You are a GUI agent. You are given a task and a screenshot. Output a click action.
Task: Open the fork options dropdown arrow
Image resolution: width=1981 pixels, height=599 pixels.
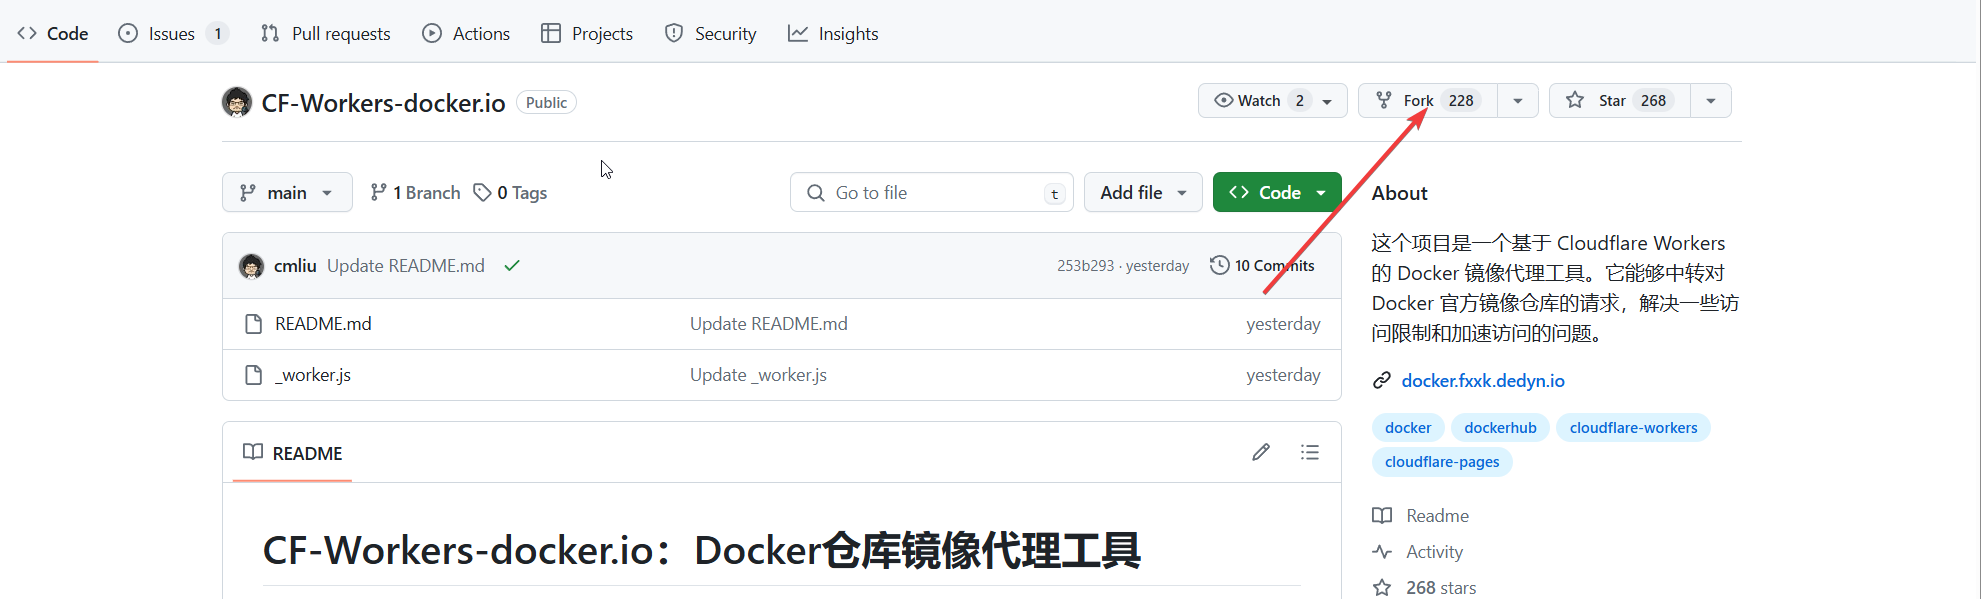(1518, 100)
